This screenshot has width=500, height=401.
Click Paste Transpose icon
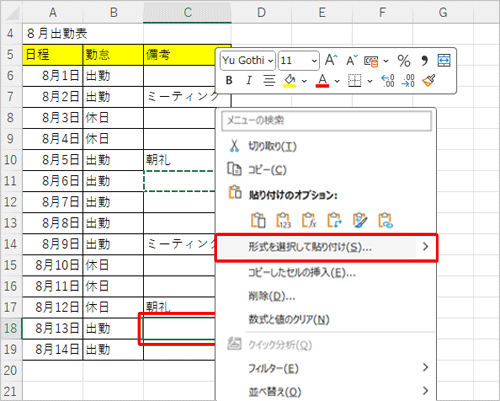[334, 220]
